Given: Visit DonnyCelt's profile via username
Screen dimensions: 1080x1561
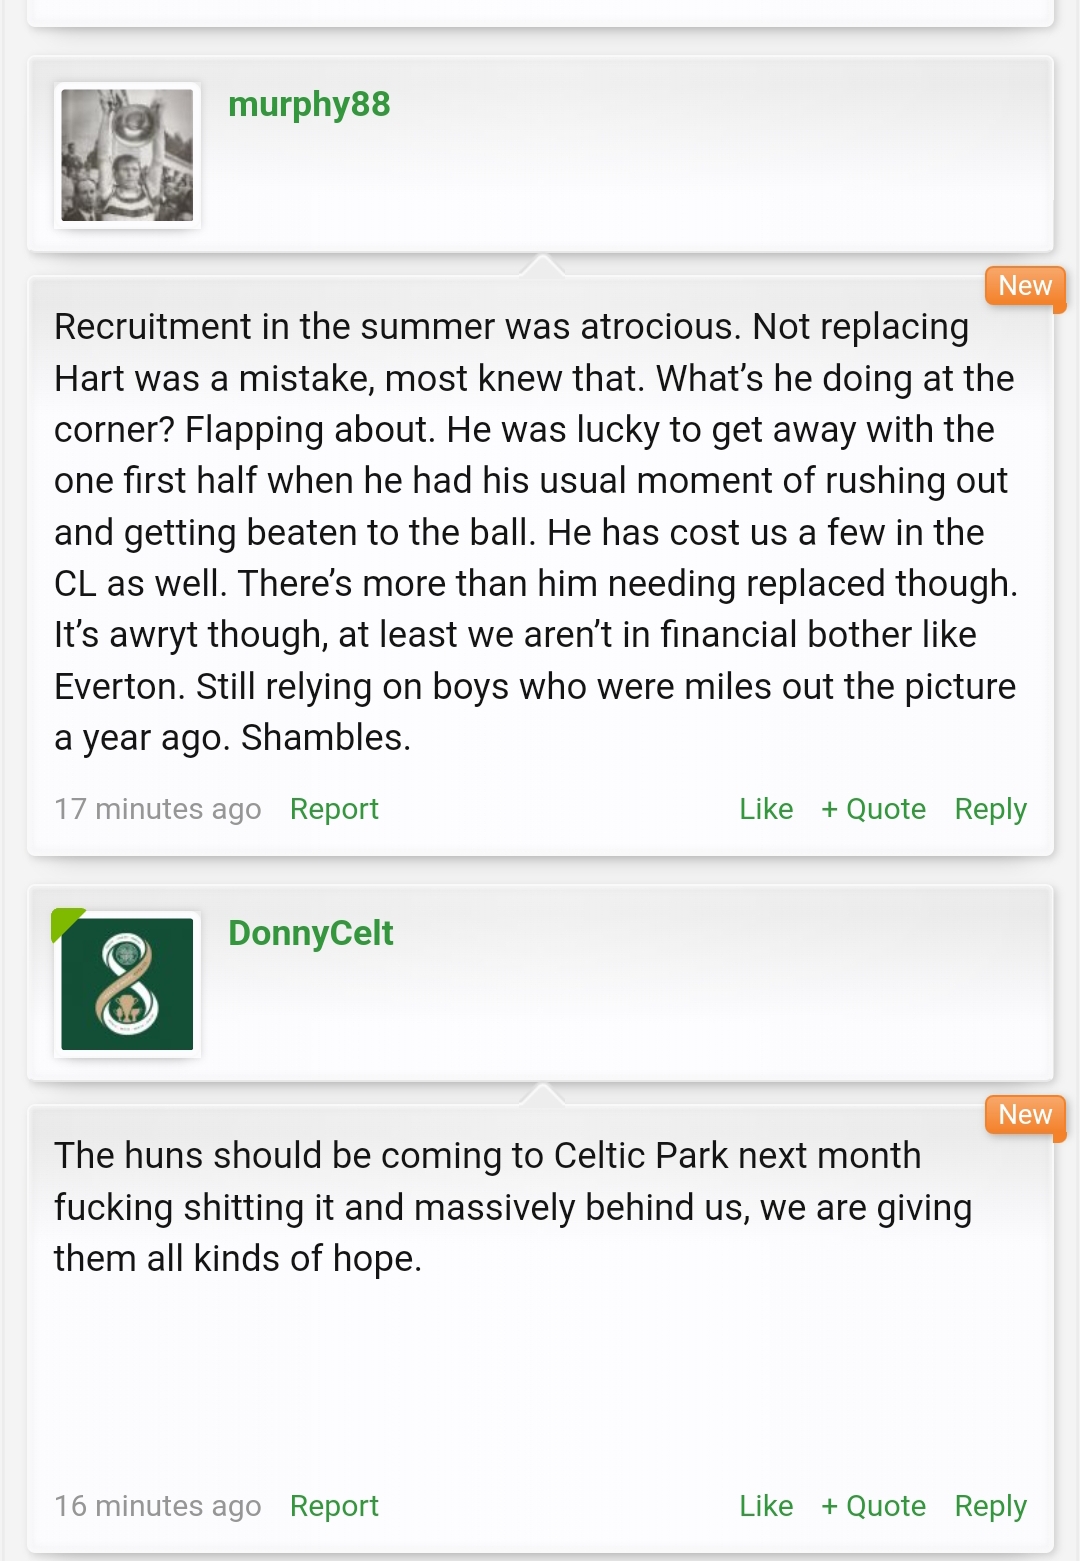Looking at the screenshot, I should pyautogui.click(x=311, y=933).
